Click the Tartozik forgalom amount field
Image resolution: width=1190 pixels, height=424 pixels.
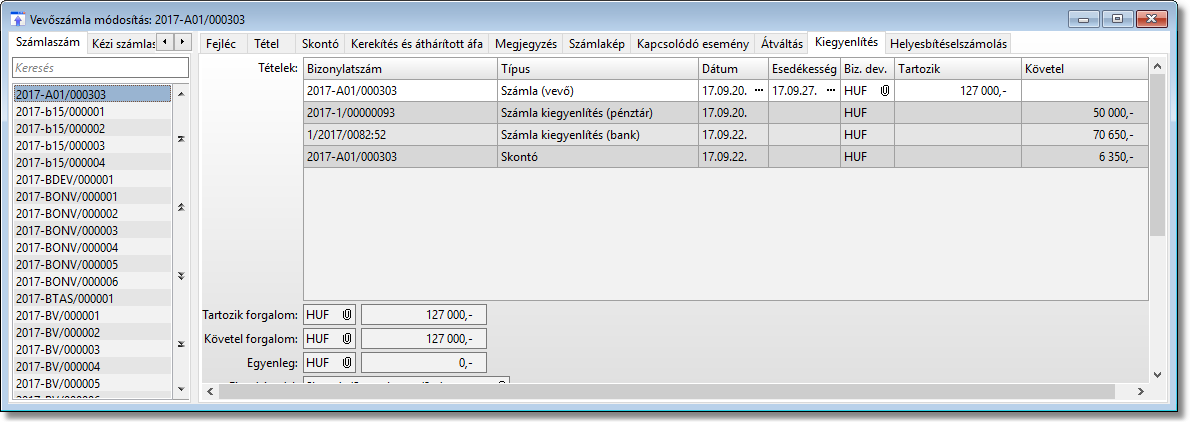(423, 315)
